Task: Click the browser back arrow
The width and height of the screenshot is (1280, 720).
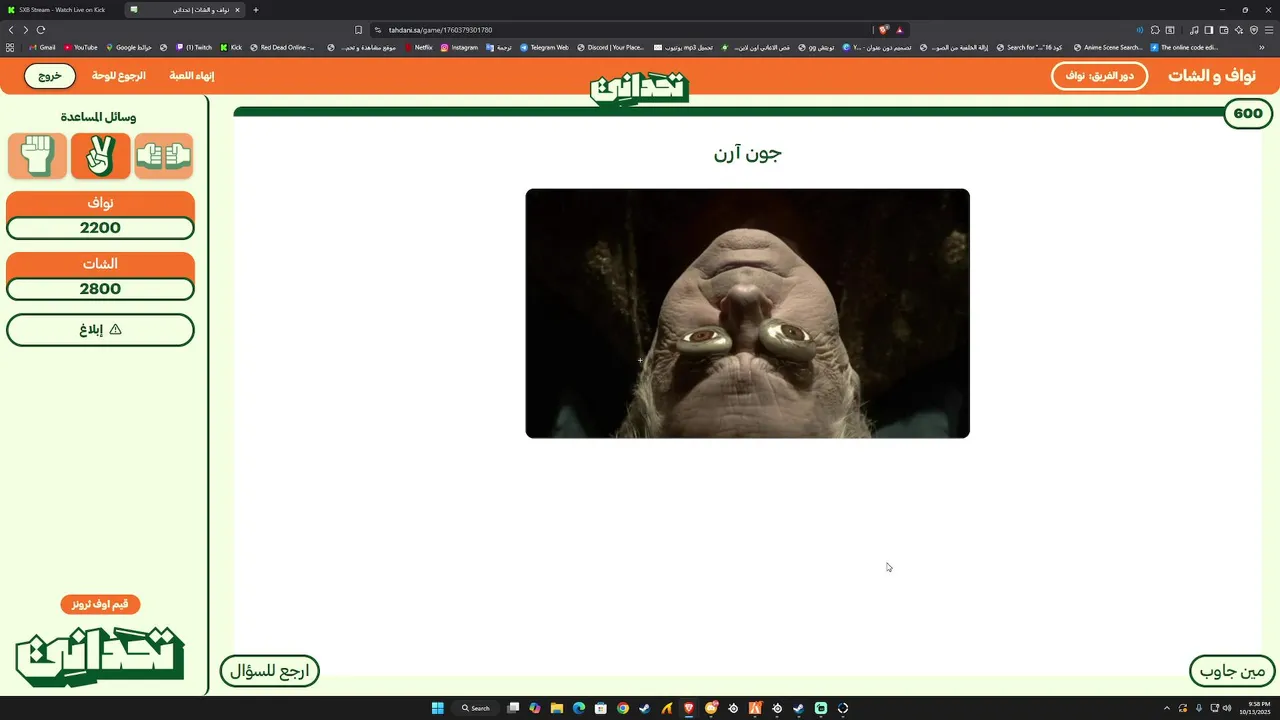Action: coord(11,30)
